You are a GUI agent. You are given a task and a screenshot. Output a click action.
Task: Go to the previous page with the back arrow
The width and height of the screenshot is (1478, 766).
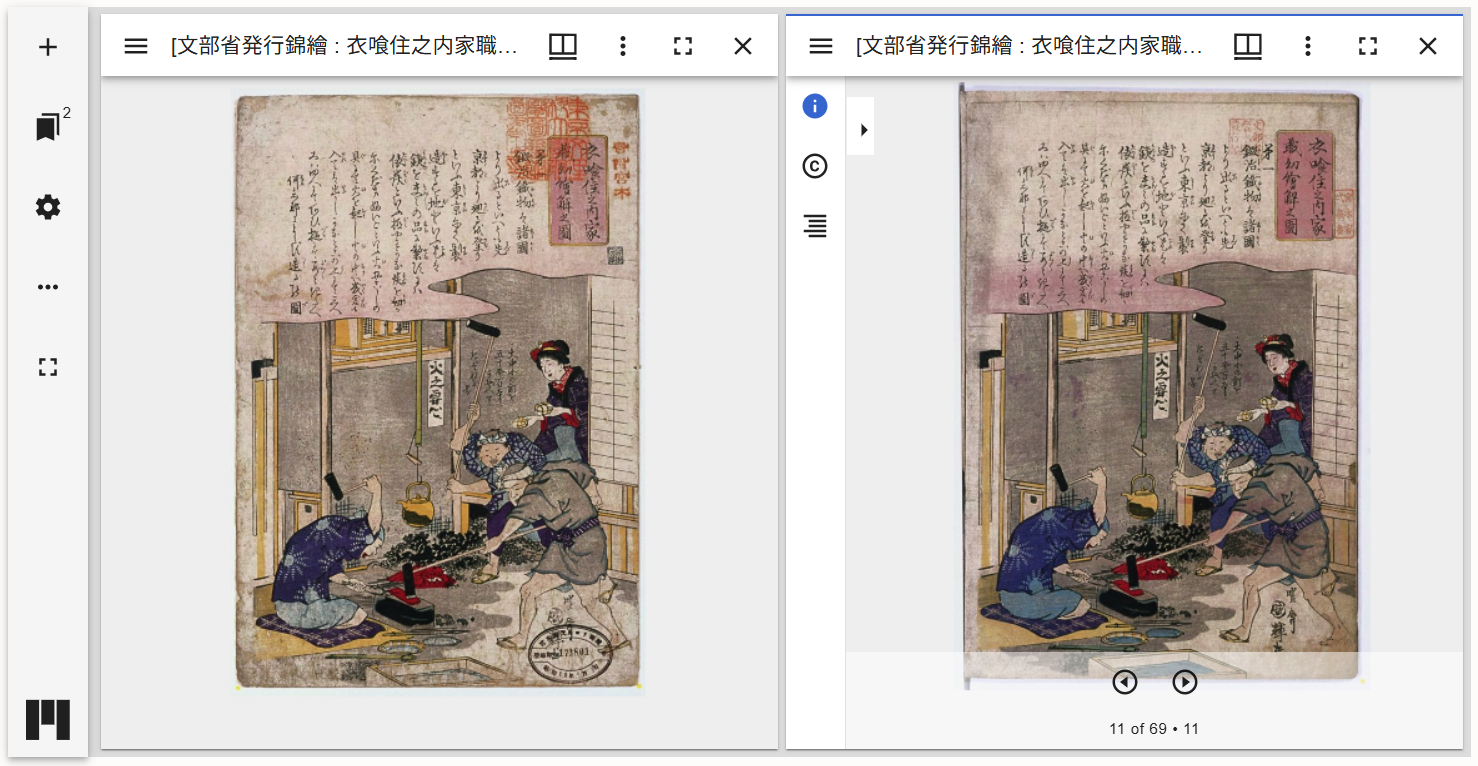[x=1124, y=682]
